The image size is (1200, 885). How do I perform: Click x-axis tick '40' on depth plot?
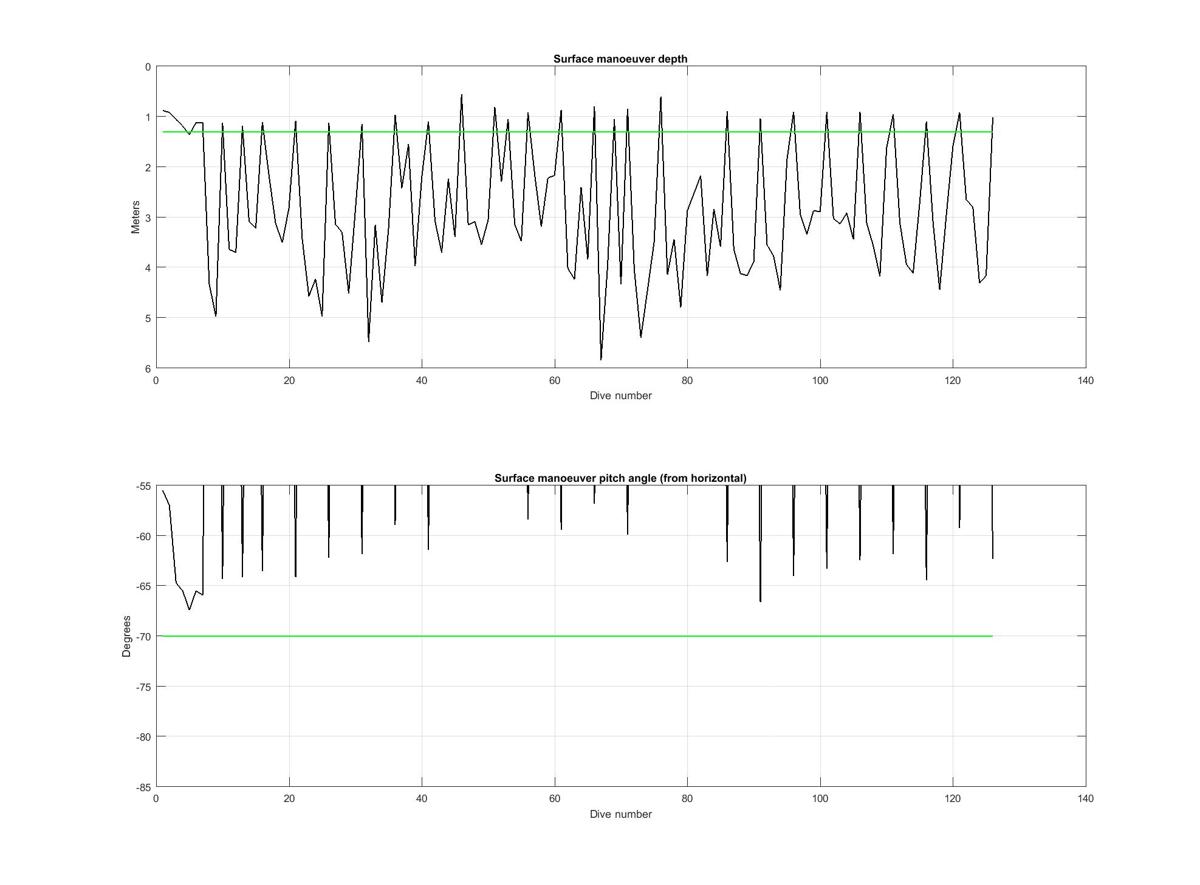click(422, 380)
